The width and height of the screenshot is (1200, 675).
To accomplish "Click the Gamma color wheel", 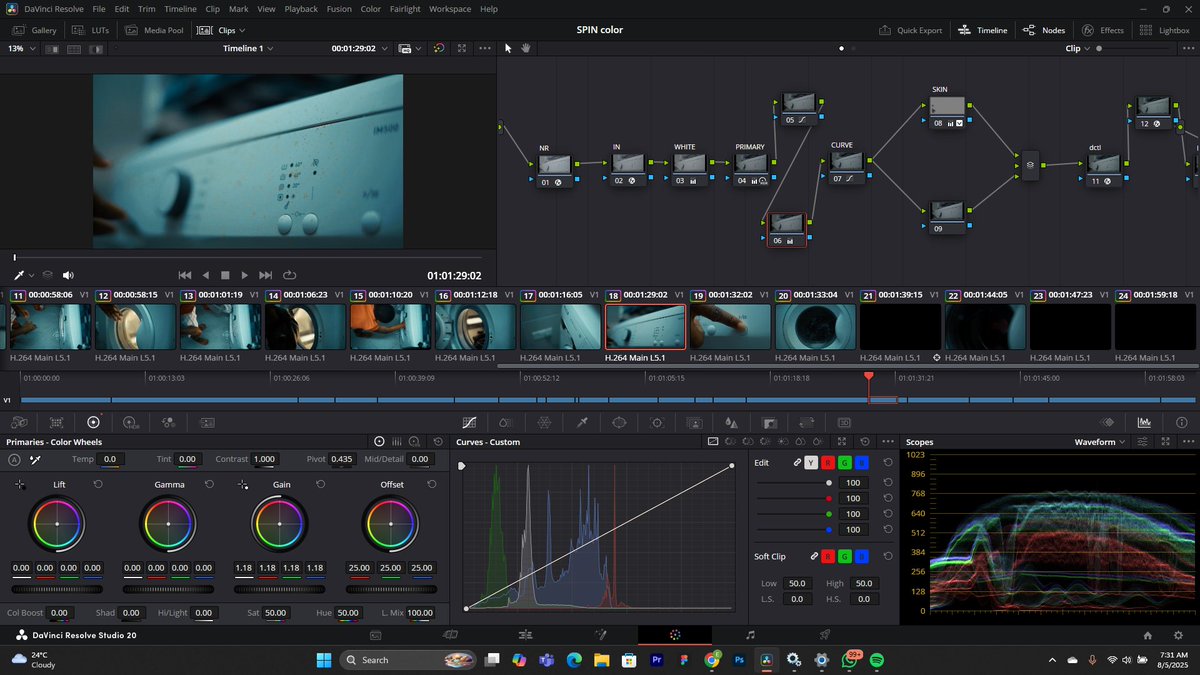I will 168,524.
